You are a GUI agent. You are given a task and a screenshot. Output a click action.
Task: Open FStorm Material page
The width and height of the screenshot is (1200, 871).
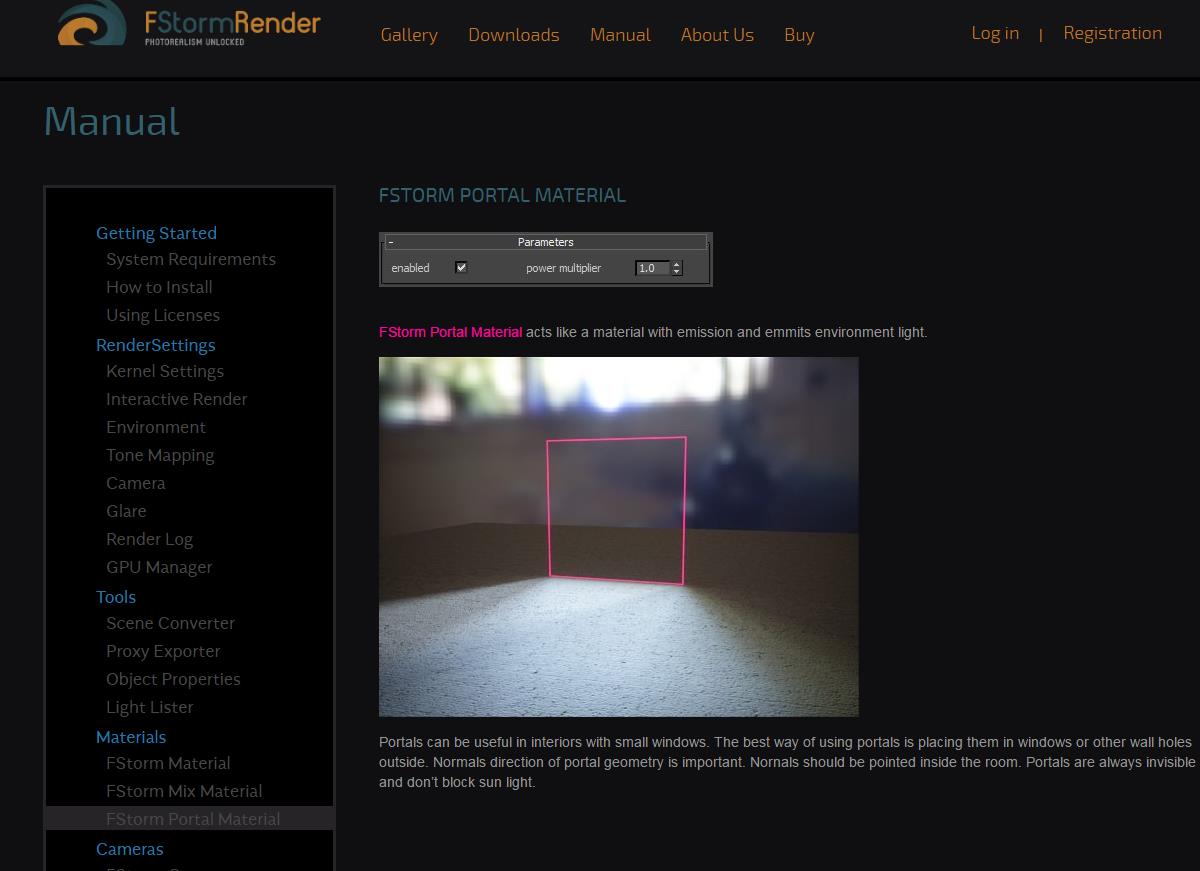coord(168,763)
